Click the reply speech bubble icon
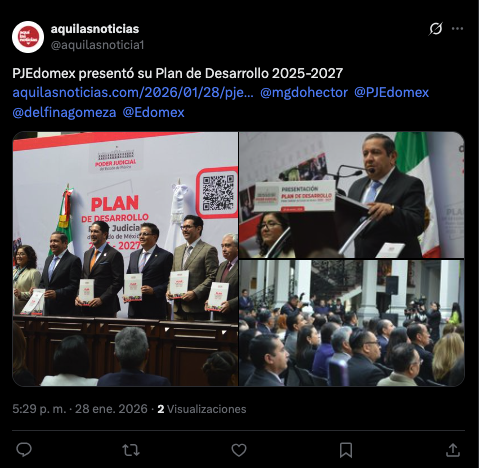This screenshot has width=479, height=468. point(24,450)
